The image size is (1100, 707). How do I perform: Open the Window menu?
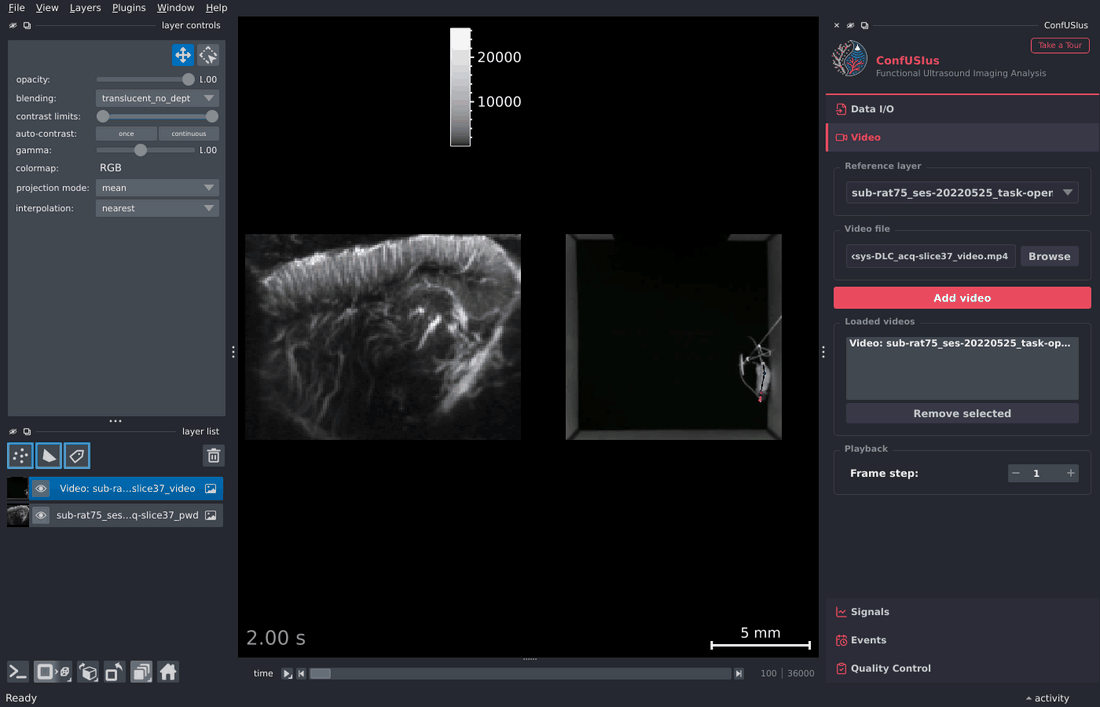[175, 8]
